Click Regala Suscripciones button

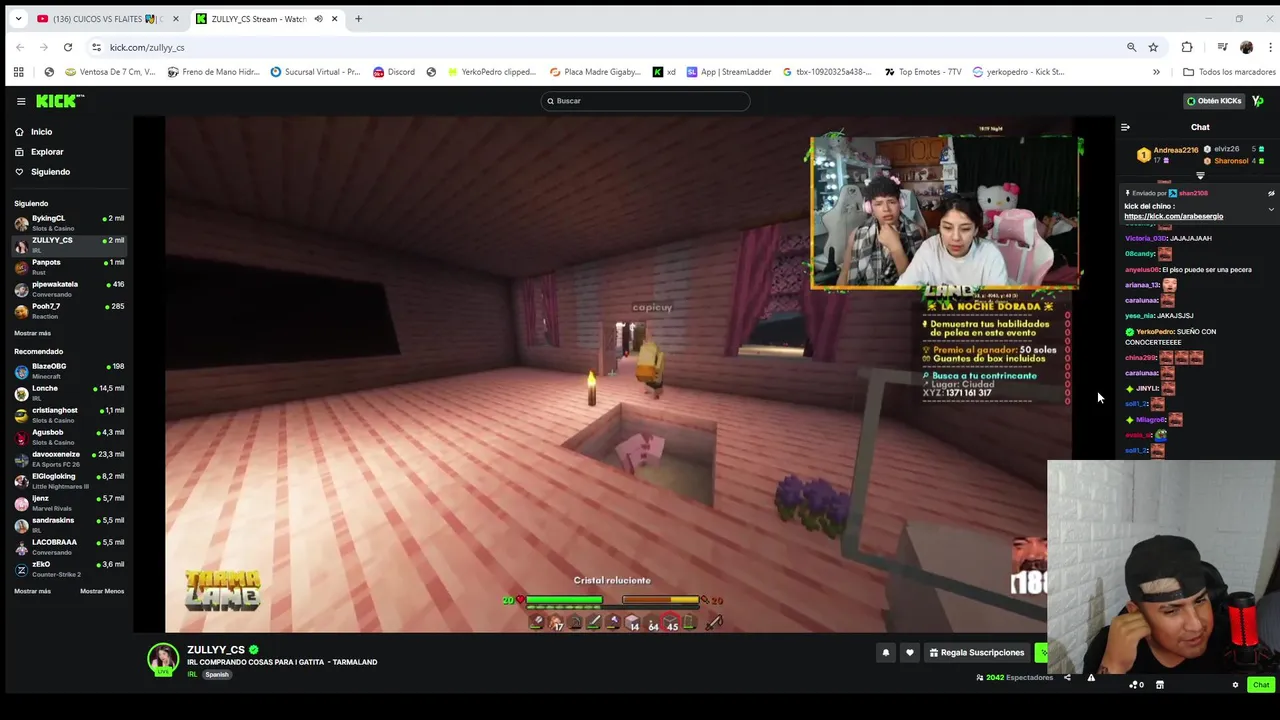pyautogui.click(x=977, y=653)
